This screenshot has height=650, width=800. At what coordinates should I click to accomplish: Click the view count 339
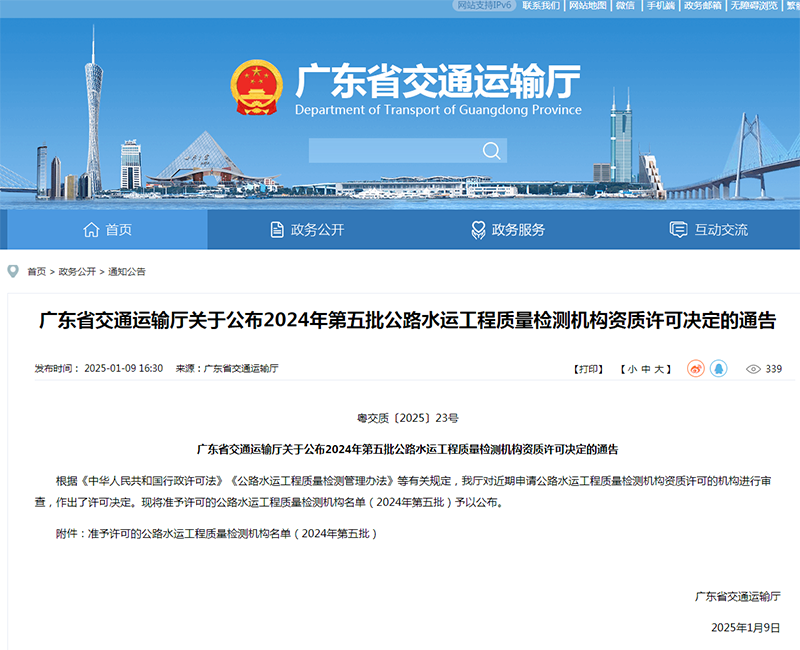click(x=773, y=369)
